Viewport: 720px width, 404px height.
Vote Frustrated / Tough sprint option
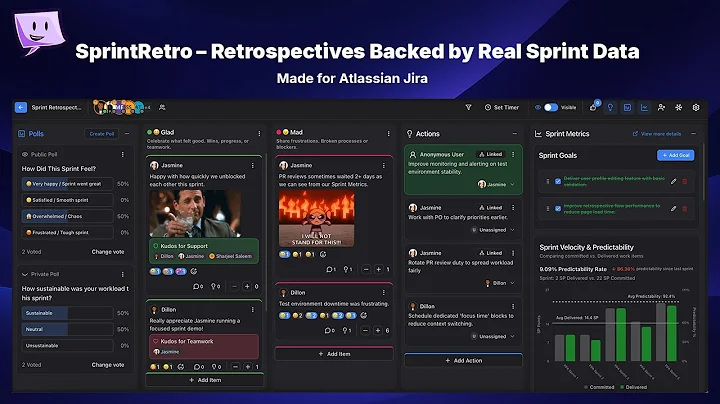(x=68, y=233)
